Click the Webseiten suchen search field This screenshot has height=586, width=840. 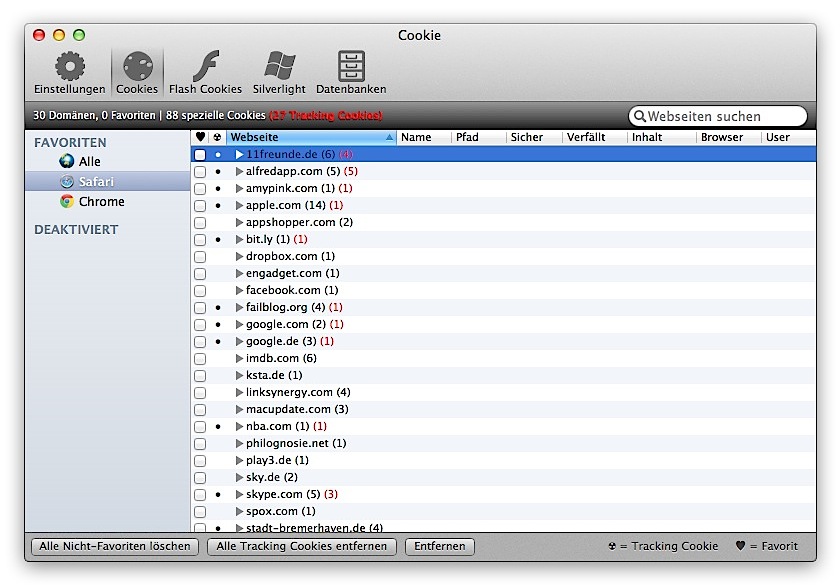(722, 116)
